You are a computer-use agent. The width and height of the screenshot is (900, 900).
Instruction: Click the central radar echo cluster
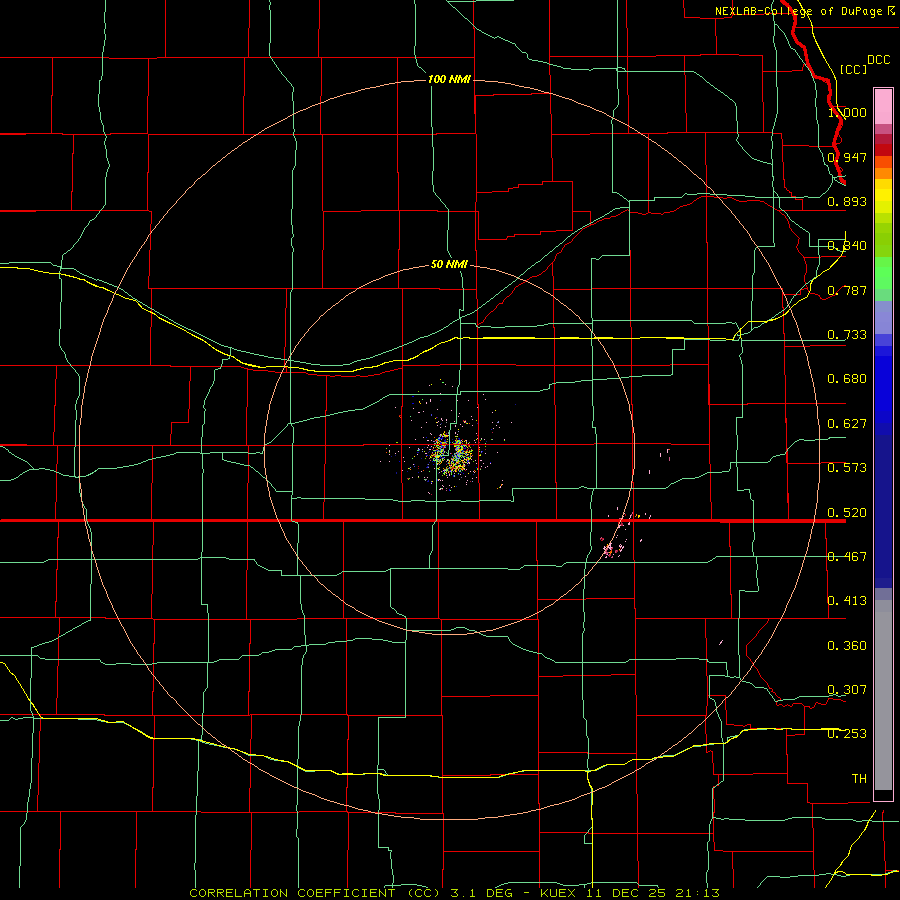tap(452, 453)
